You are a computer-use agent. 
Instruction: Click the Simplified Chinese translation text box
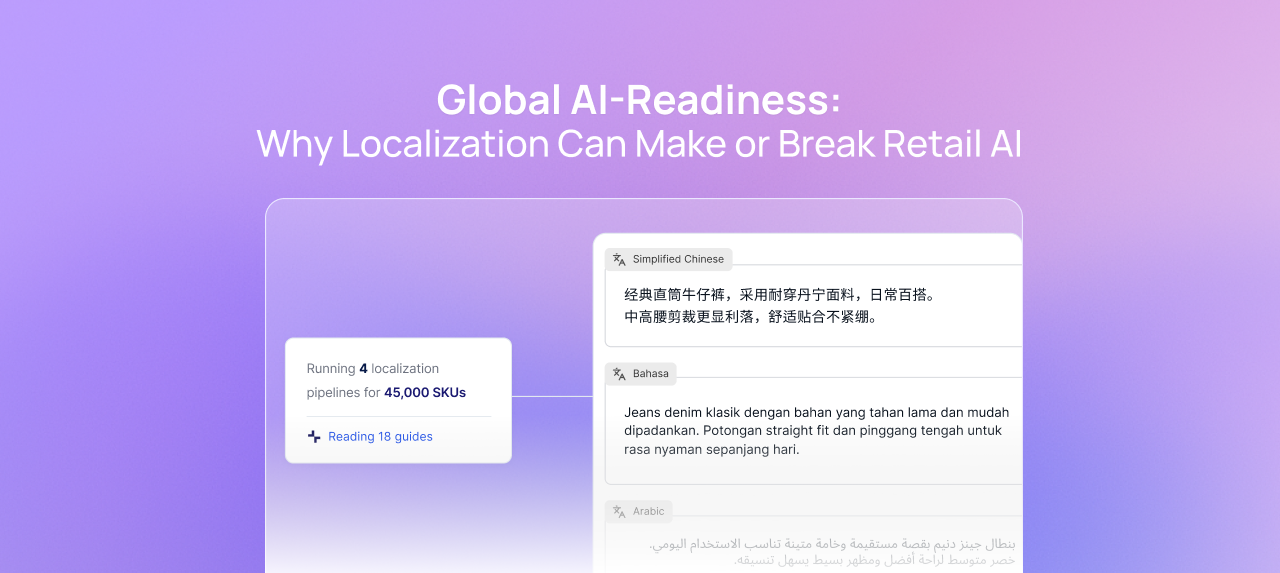[x=814, y=306]
